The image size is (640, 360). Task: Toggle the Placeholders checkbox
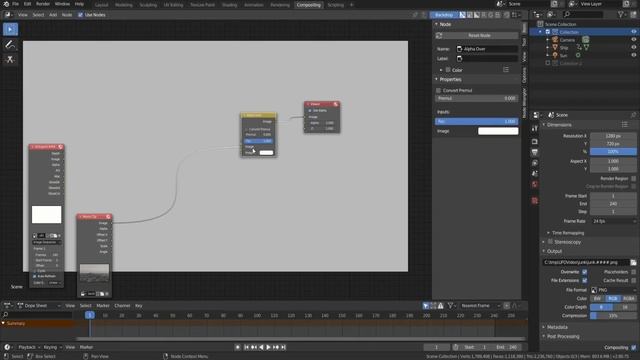[633, 272]
